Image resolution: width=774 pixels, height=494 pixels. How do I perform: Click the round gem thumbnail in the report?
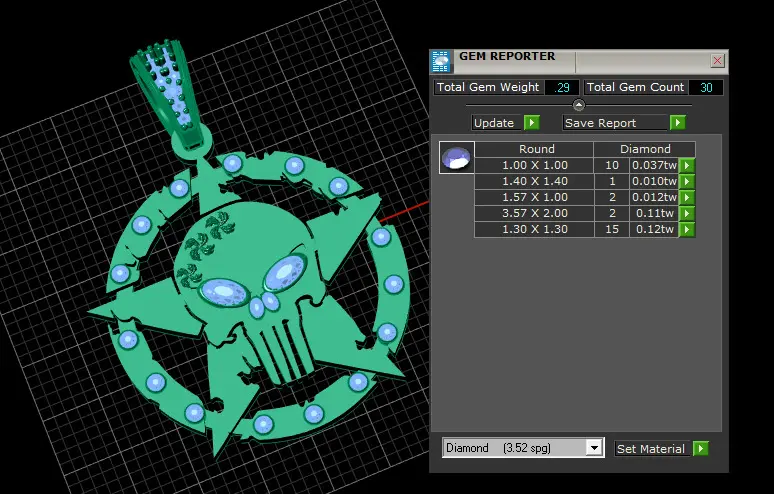[x=457, y=157]
